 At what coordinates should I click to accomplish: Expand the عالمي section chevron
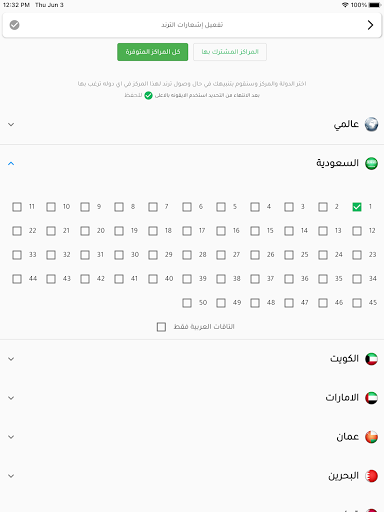coord(11,125)
